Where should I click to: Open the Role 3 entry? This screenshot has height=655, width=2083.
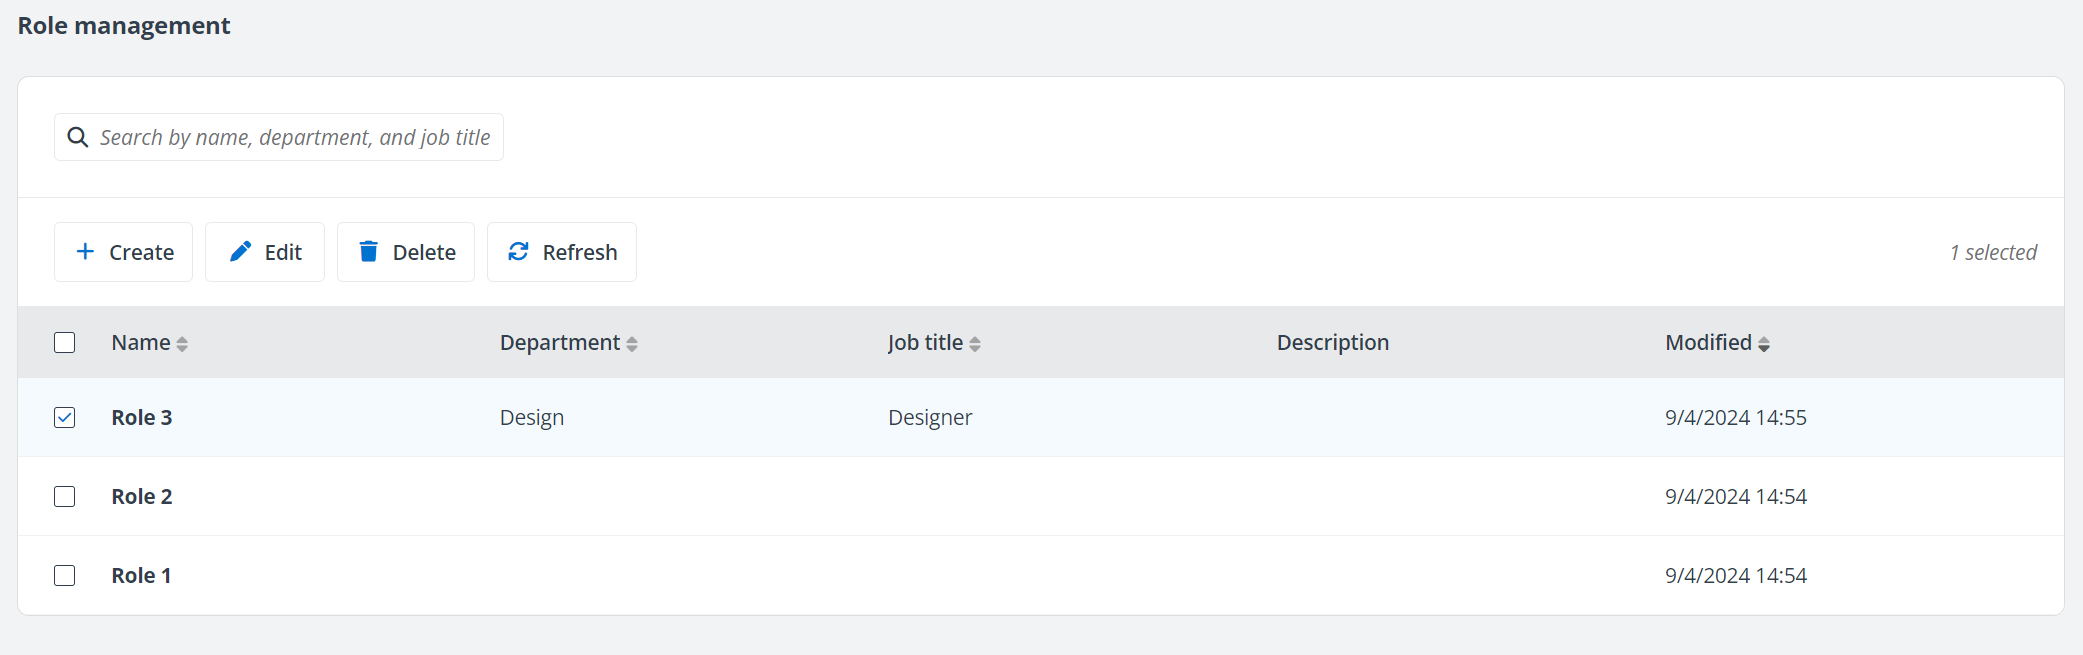point(141,417)
